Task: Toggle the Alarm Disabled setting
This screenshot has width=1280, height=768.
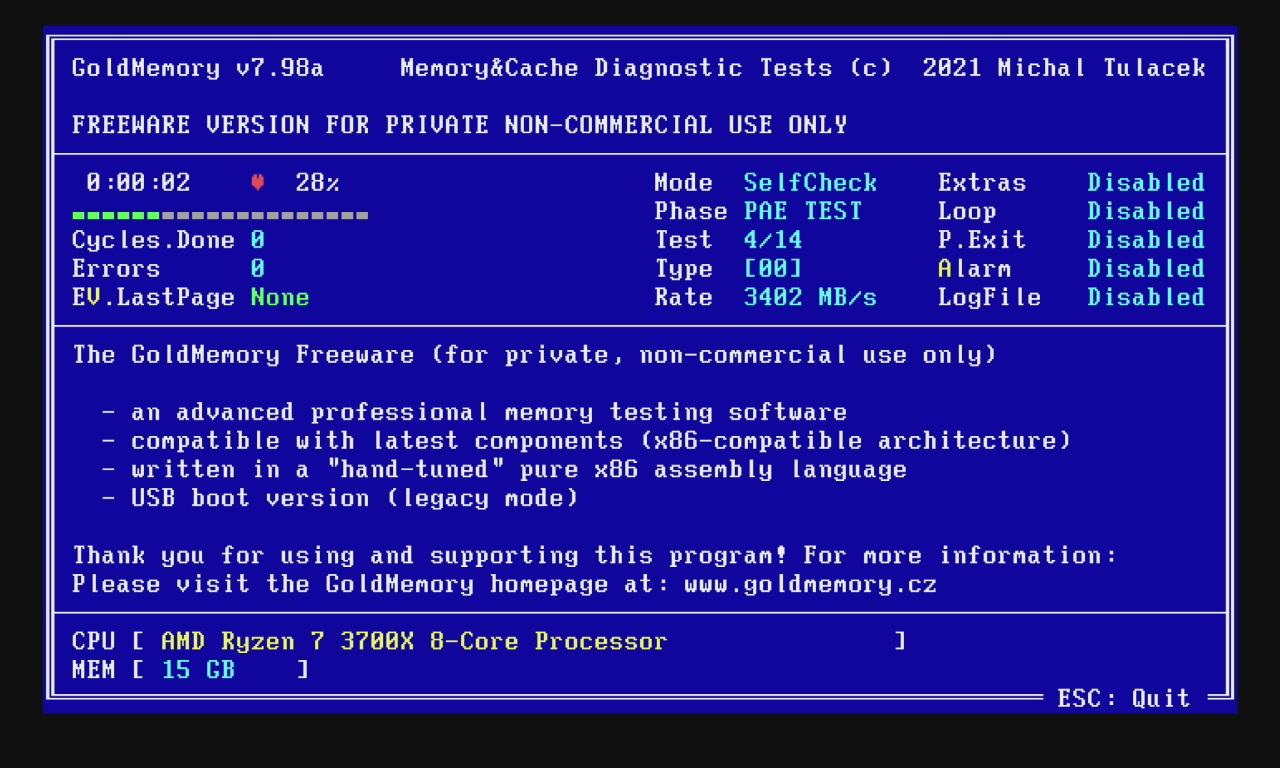Action: [x=1146, y=269]
